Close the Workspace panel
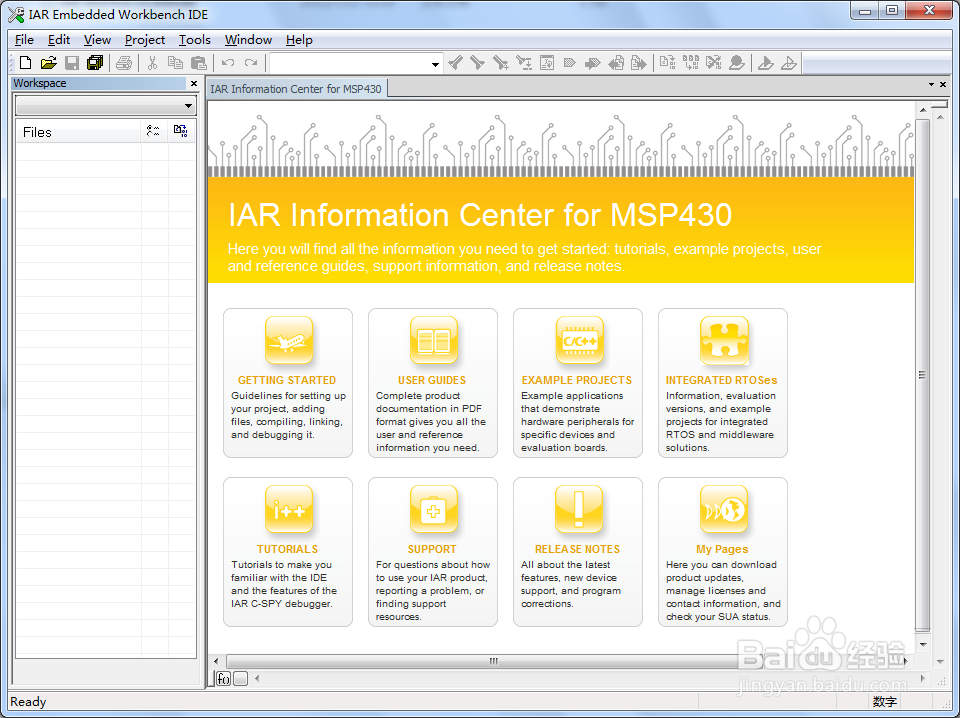This screenshot has width=960, height=718. pyautogui.click(x=194, y=83)
